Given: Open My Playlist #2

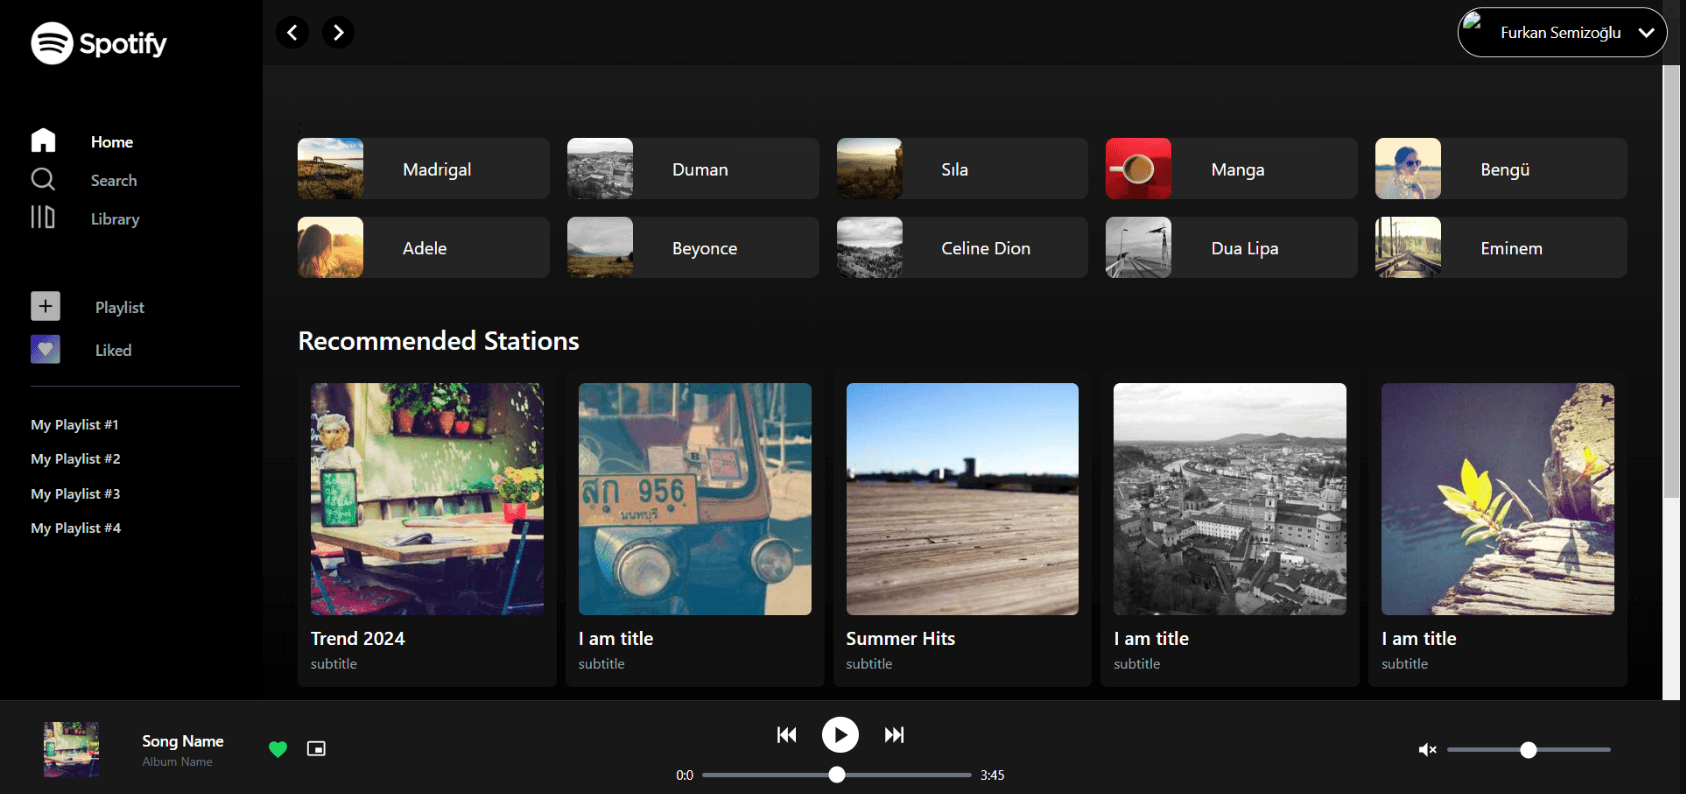Looking at the screenshot, I should click(76, 459).
